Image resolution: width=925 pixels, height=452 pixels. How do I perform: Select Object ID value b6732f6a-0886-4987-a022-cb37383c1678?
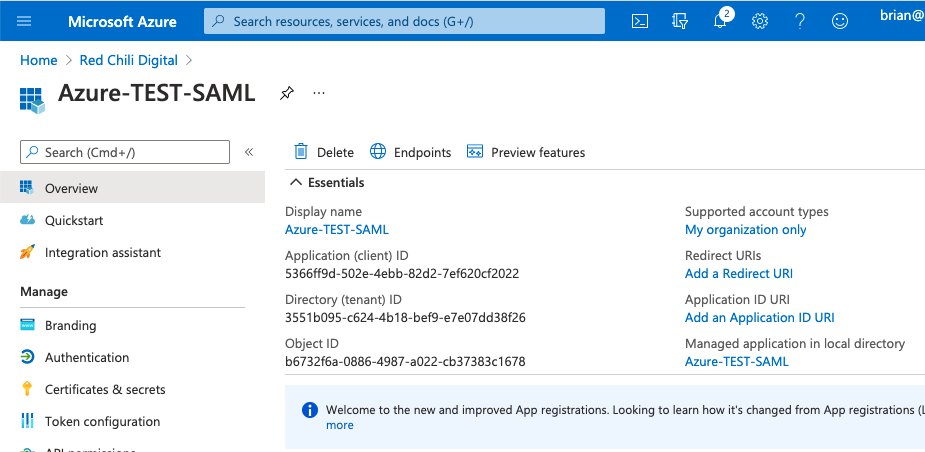pyautogui.click(x=405, y=361)
